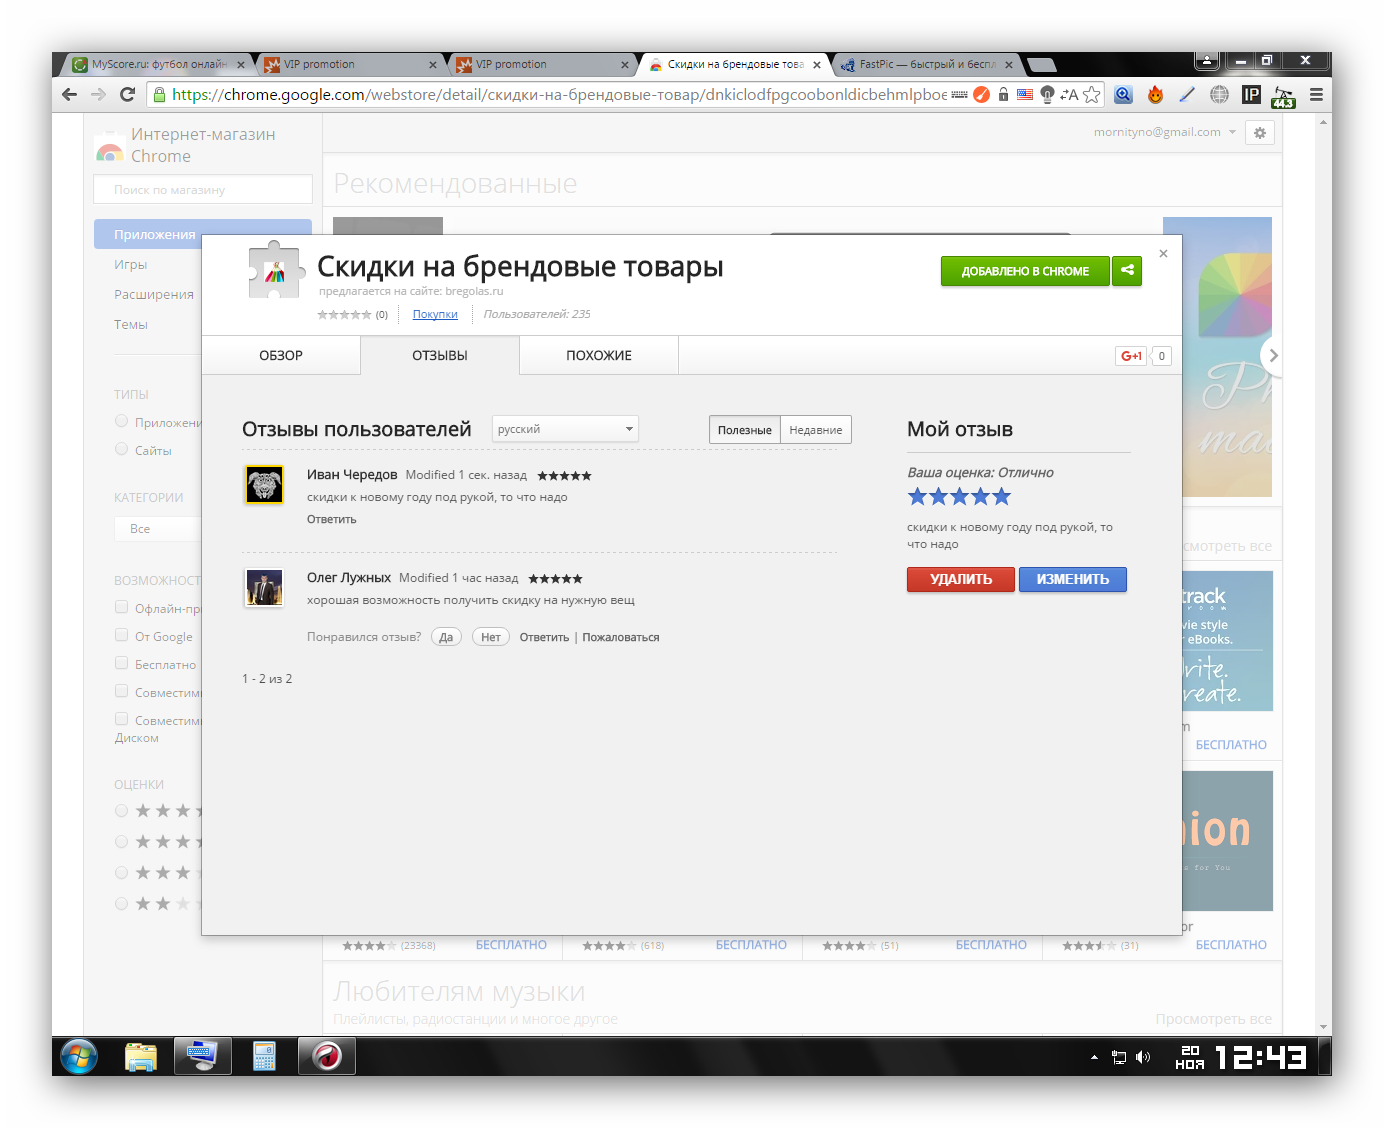This screenshot has height=1128, width=1384.
Task: Select the Приложения type radio button
Action: [121, 421]
